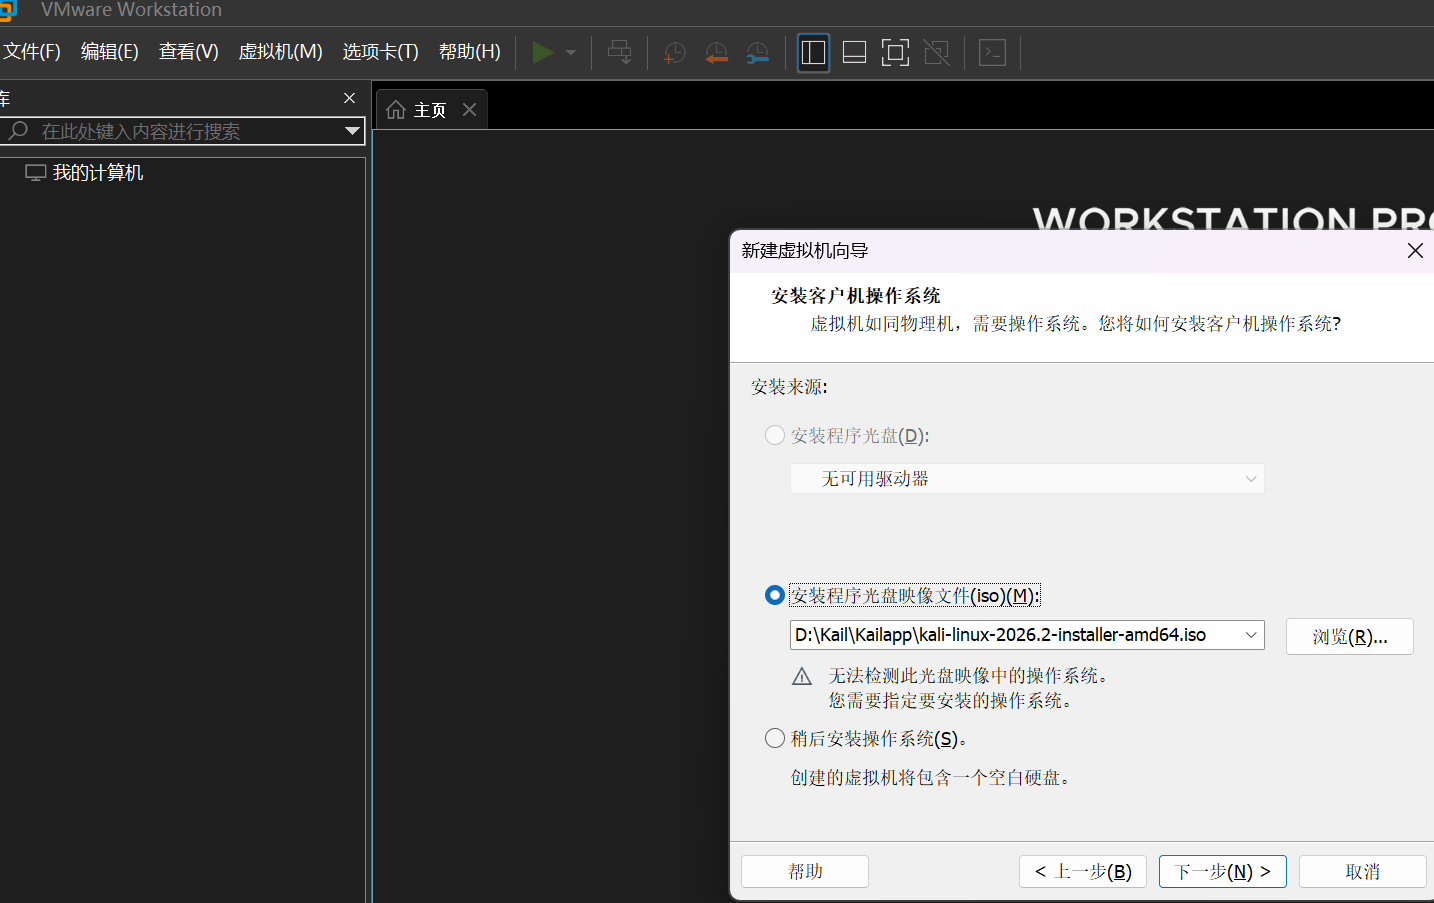Open the power options dropdown arrow

(x=571, y=52)
